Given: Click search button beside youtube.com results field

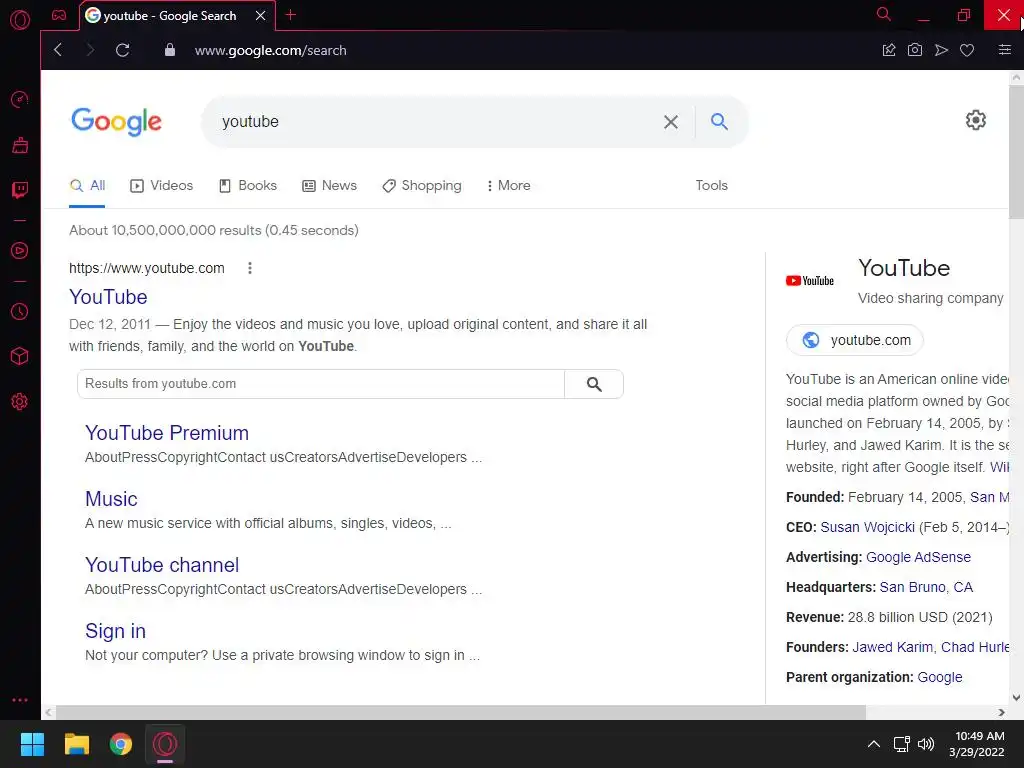Looking at the screenshot, I should pos(594,384).
